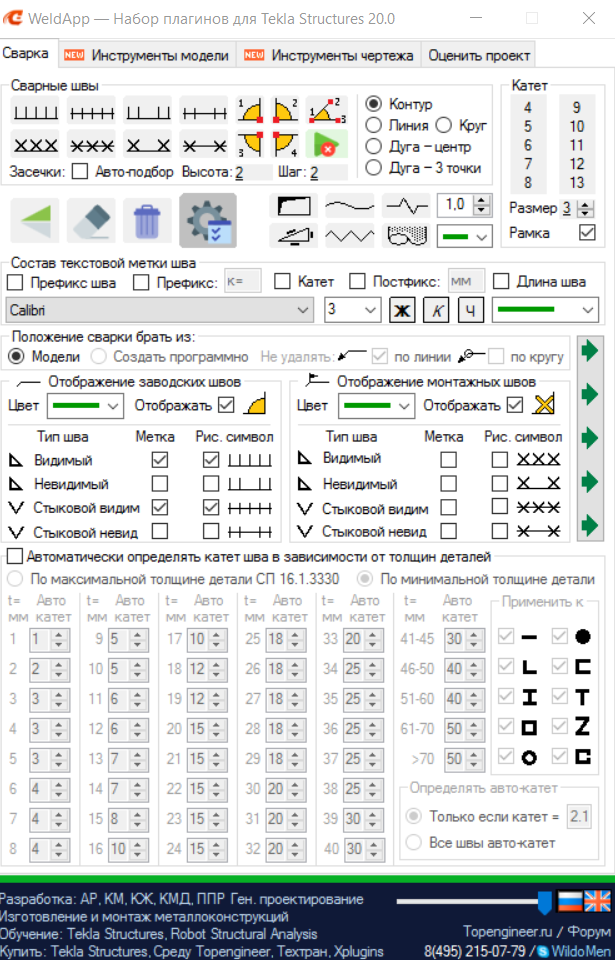Open the text label color dropdown
The height and width of the screenshot is (960, 615).
(x=545, y=310)
